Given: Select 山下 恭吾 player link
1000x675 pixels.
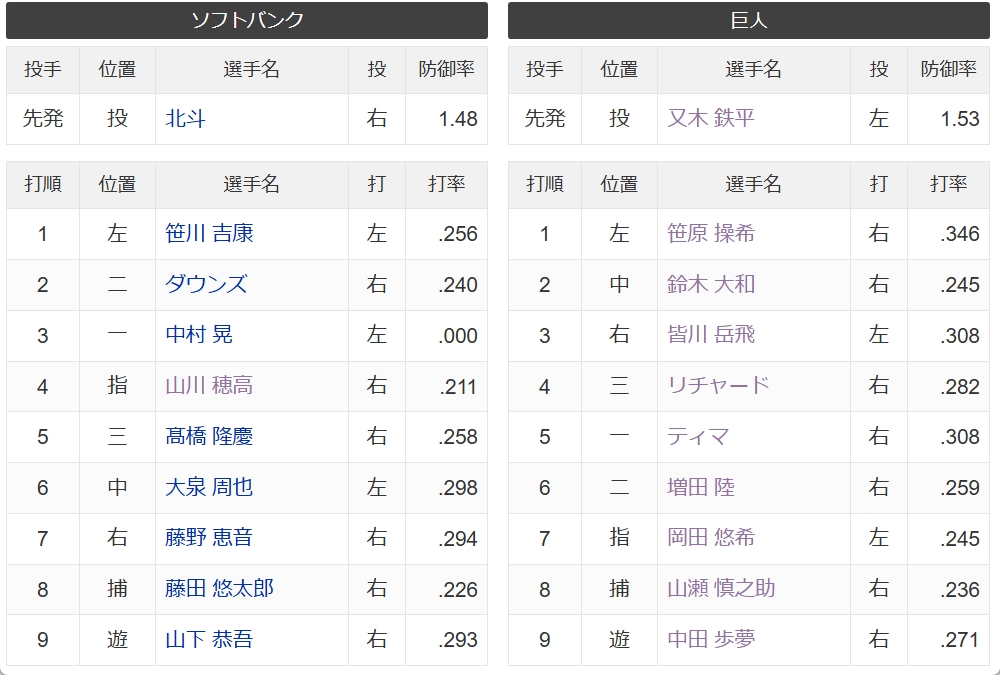Looking at the screenshot, I should [209, 639].
